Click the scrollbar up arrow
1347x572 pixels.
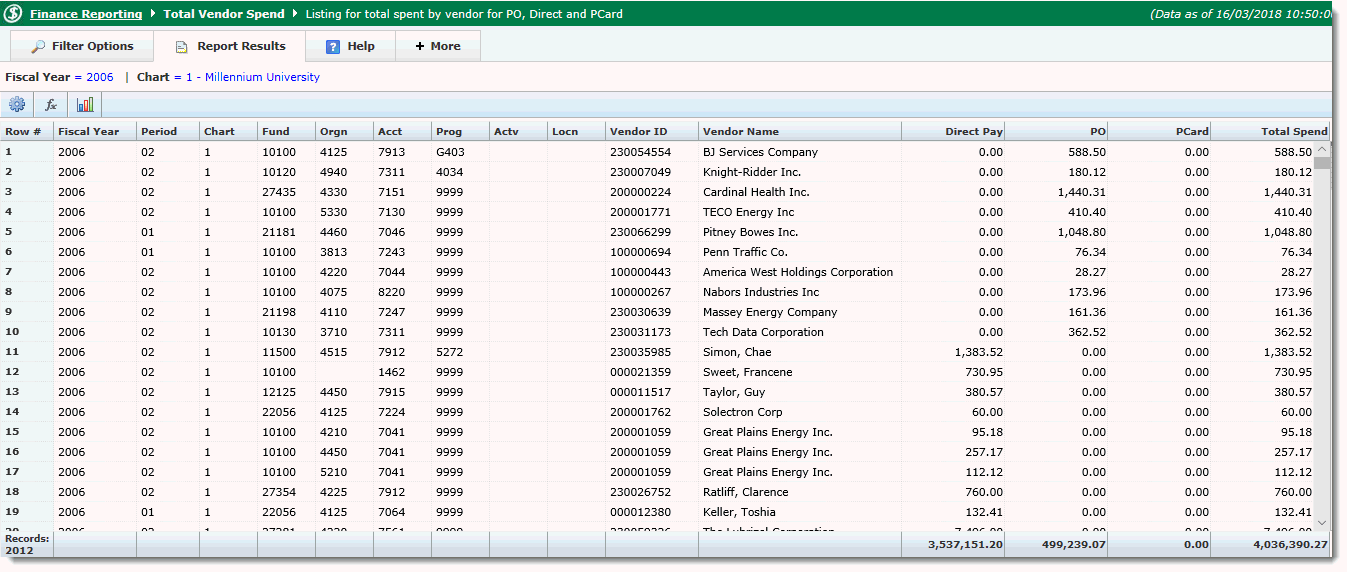click(1322, 149)
